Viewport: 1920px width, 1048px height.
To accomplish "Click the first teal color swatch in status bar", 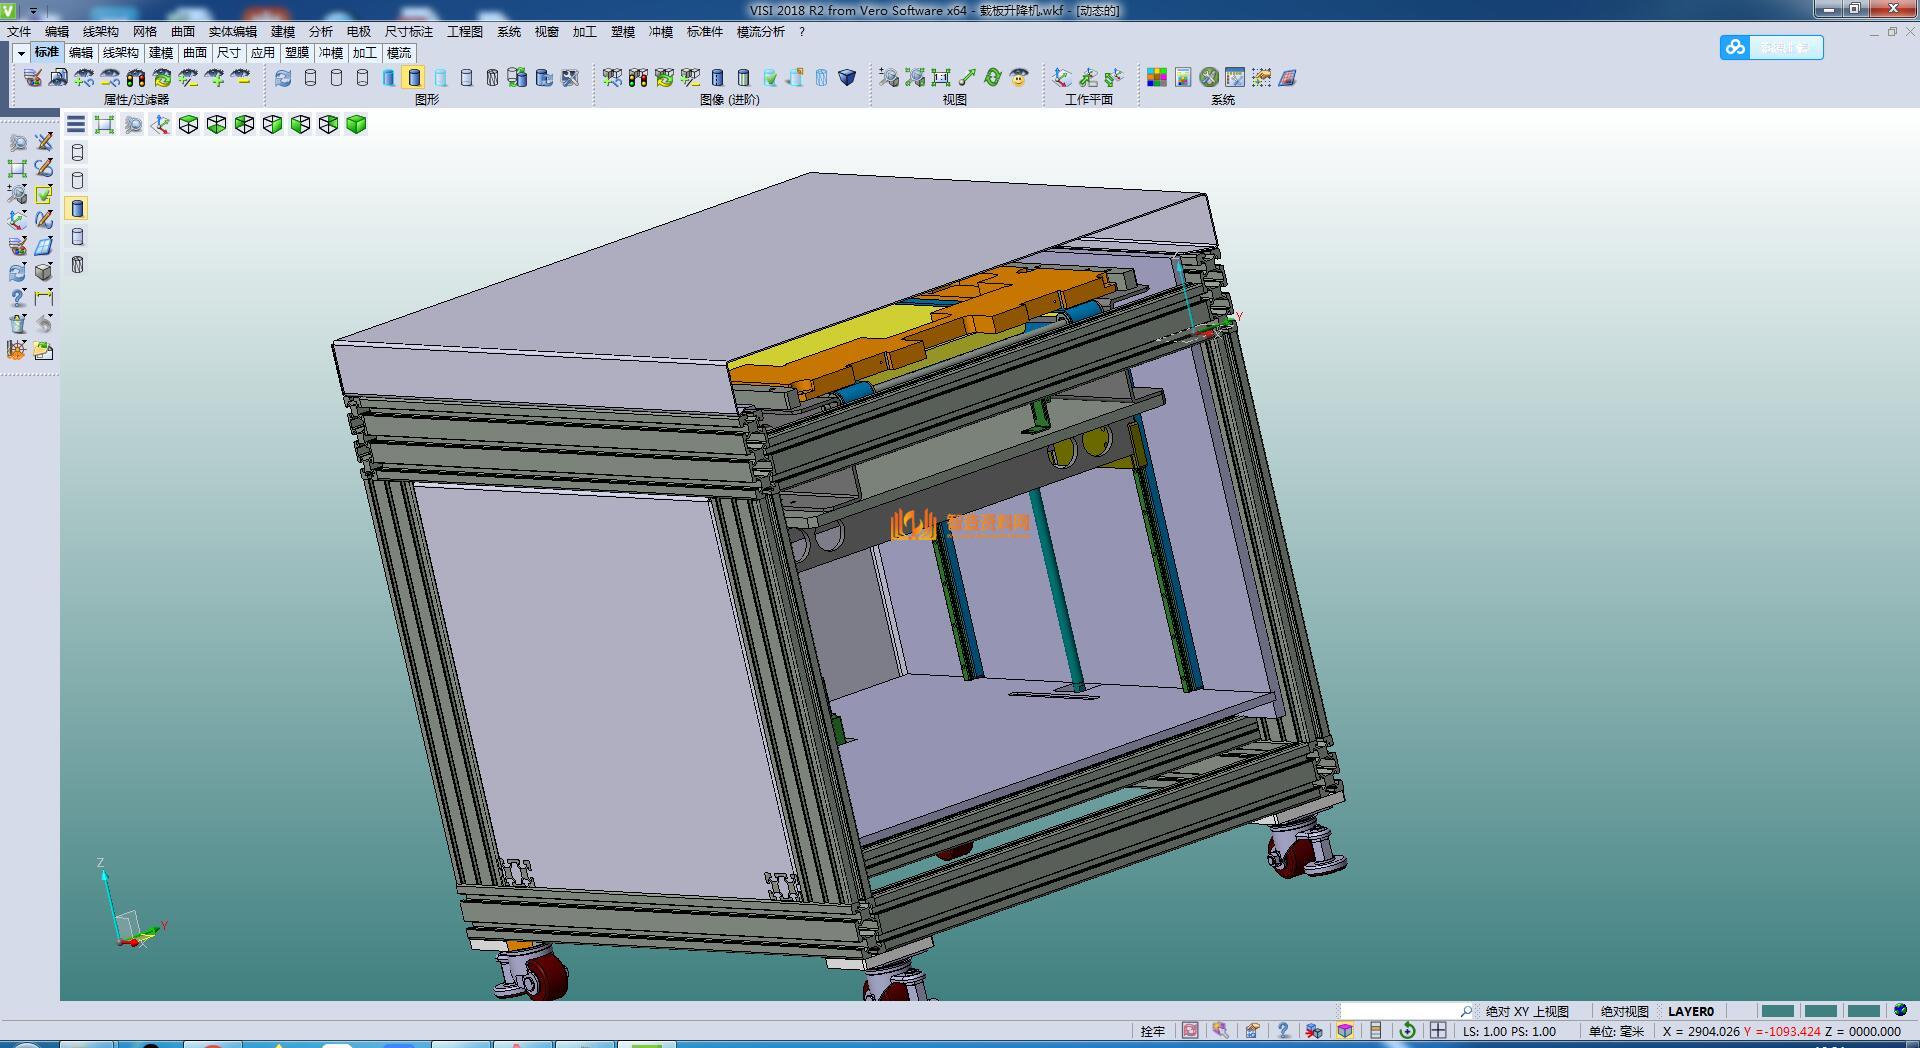I will tap(1777, 1011).
